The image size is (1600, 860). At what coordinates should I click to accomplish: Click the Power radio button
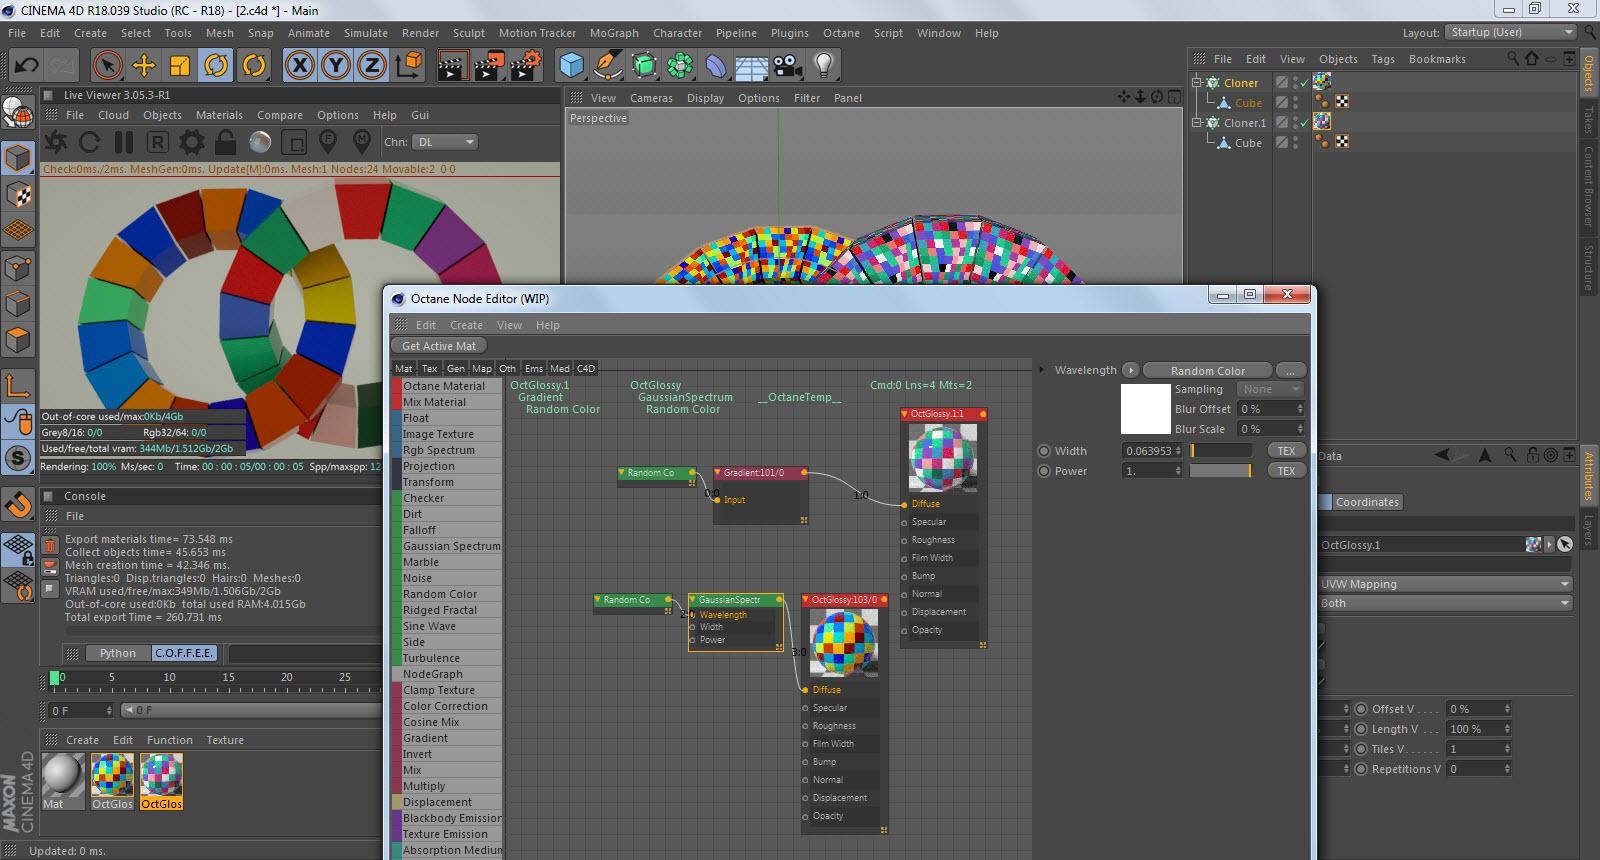click(1044, 471)
